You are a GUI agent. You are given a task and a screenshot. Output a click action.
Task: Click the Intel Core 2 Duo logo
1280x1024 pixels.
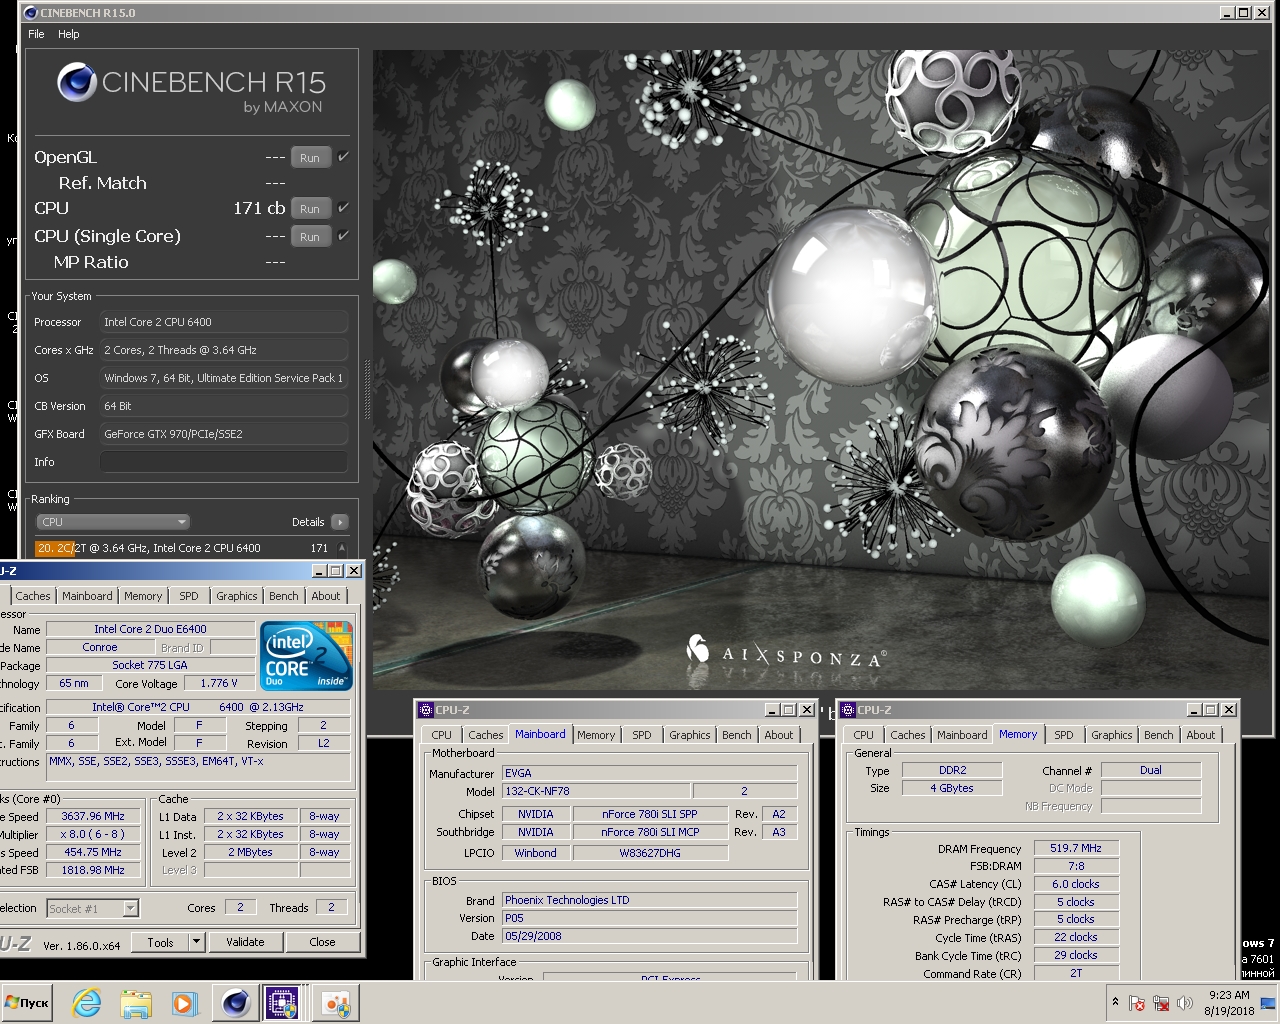pos(306,656)
